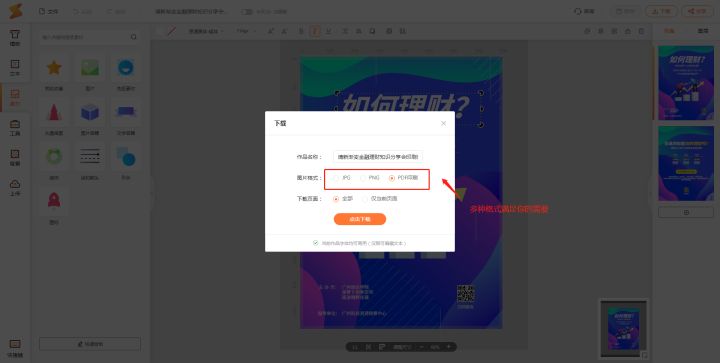Click the add page plus button
Screen dimensions: 720x363
coord(686,212)
